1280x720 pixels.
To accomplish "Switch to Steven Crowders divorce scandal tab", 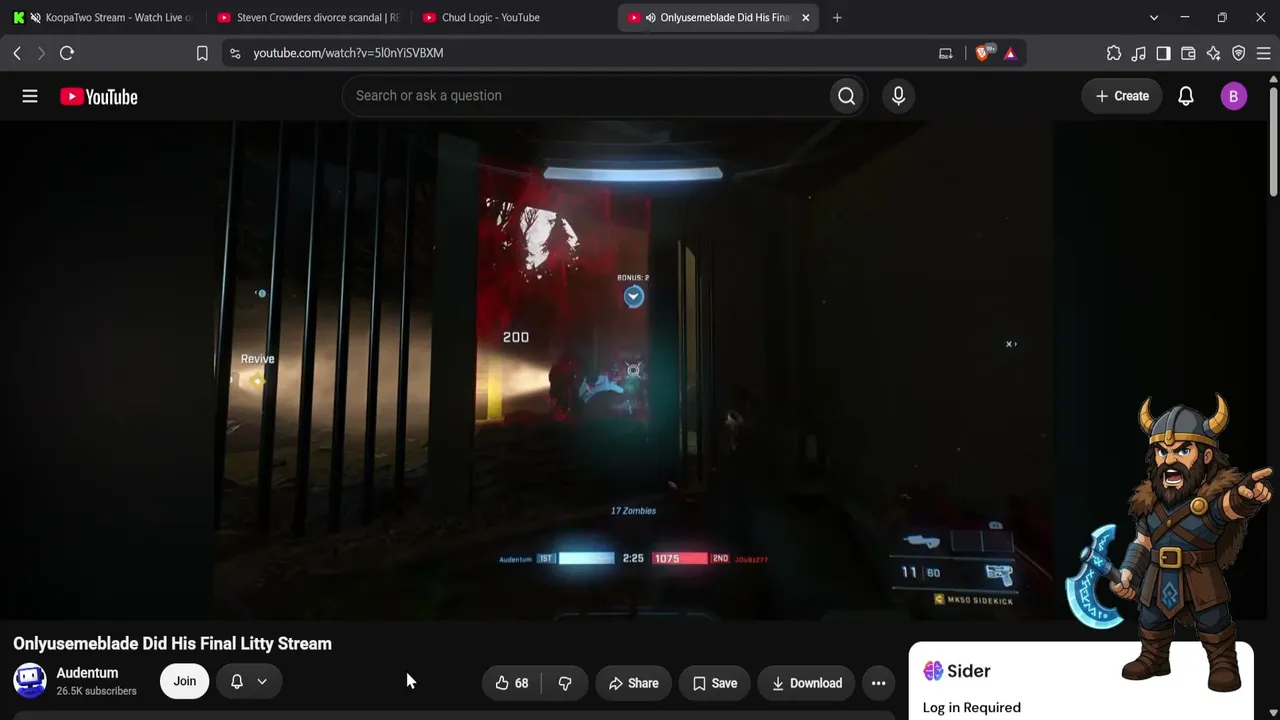I will (x=308, y=17).
